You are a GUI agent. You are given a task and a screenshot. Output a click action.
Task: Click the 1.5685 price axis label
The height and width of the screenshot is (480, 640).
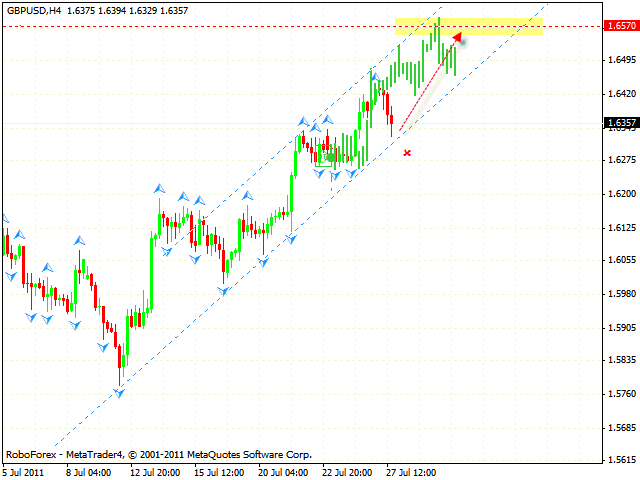pos(622,427)
